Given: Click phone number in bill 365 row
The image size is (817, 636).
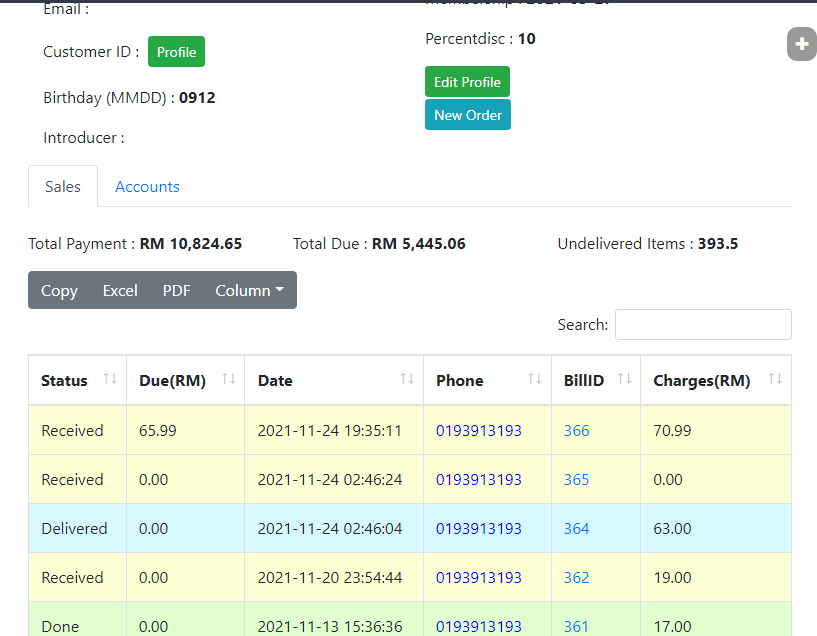Looking at the screenshot, I should tap(478, 480).
